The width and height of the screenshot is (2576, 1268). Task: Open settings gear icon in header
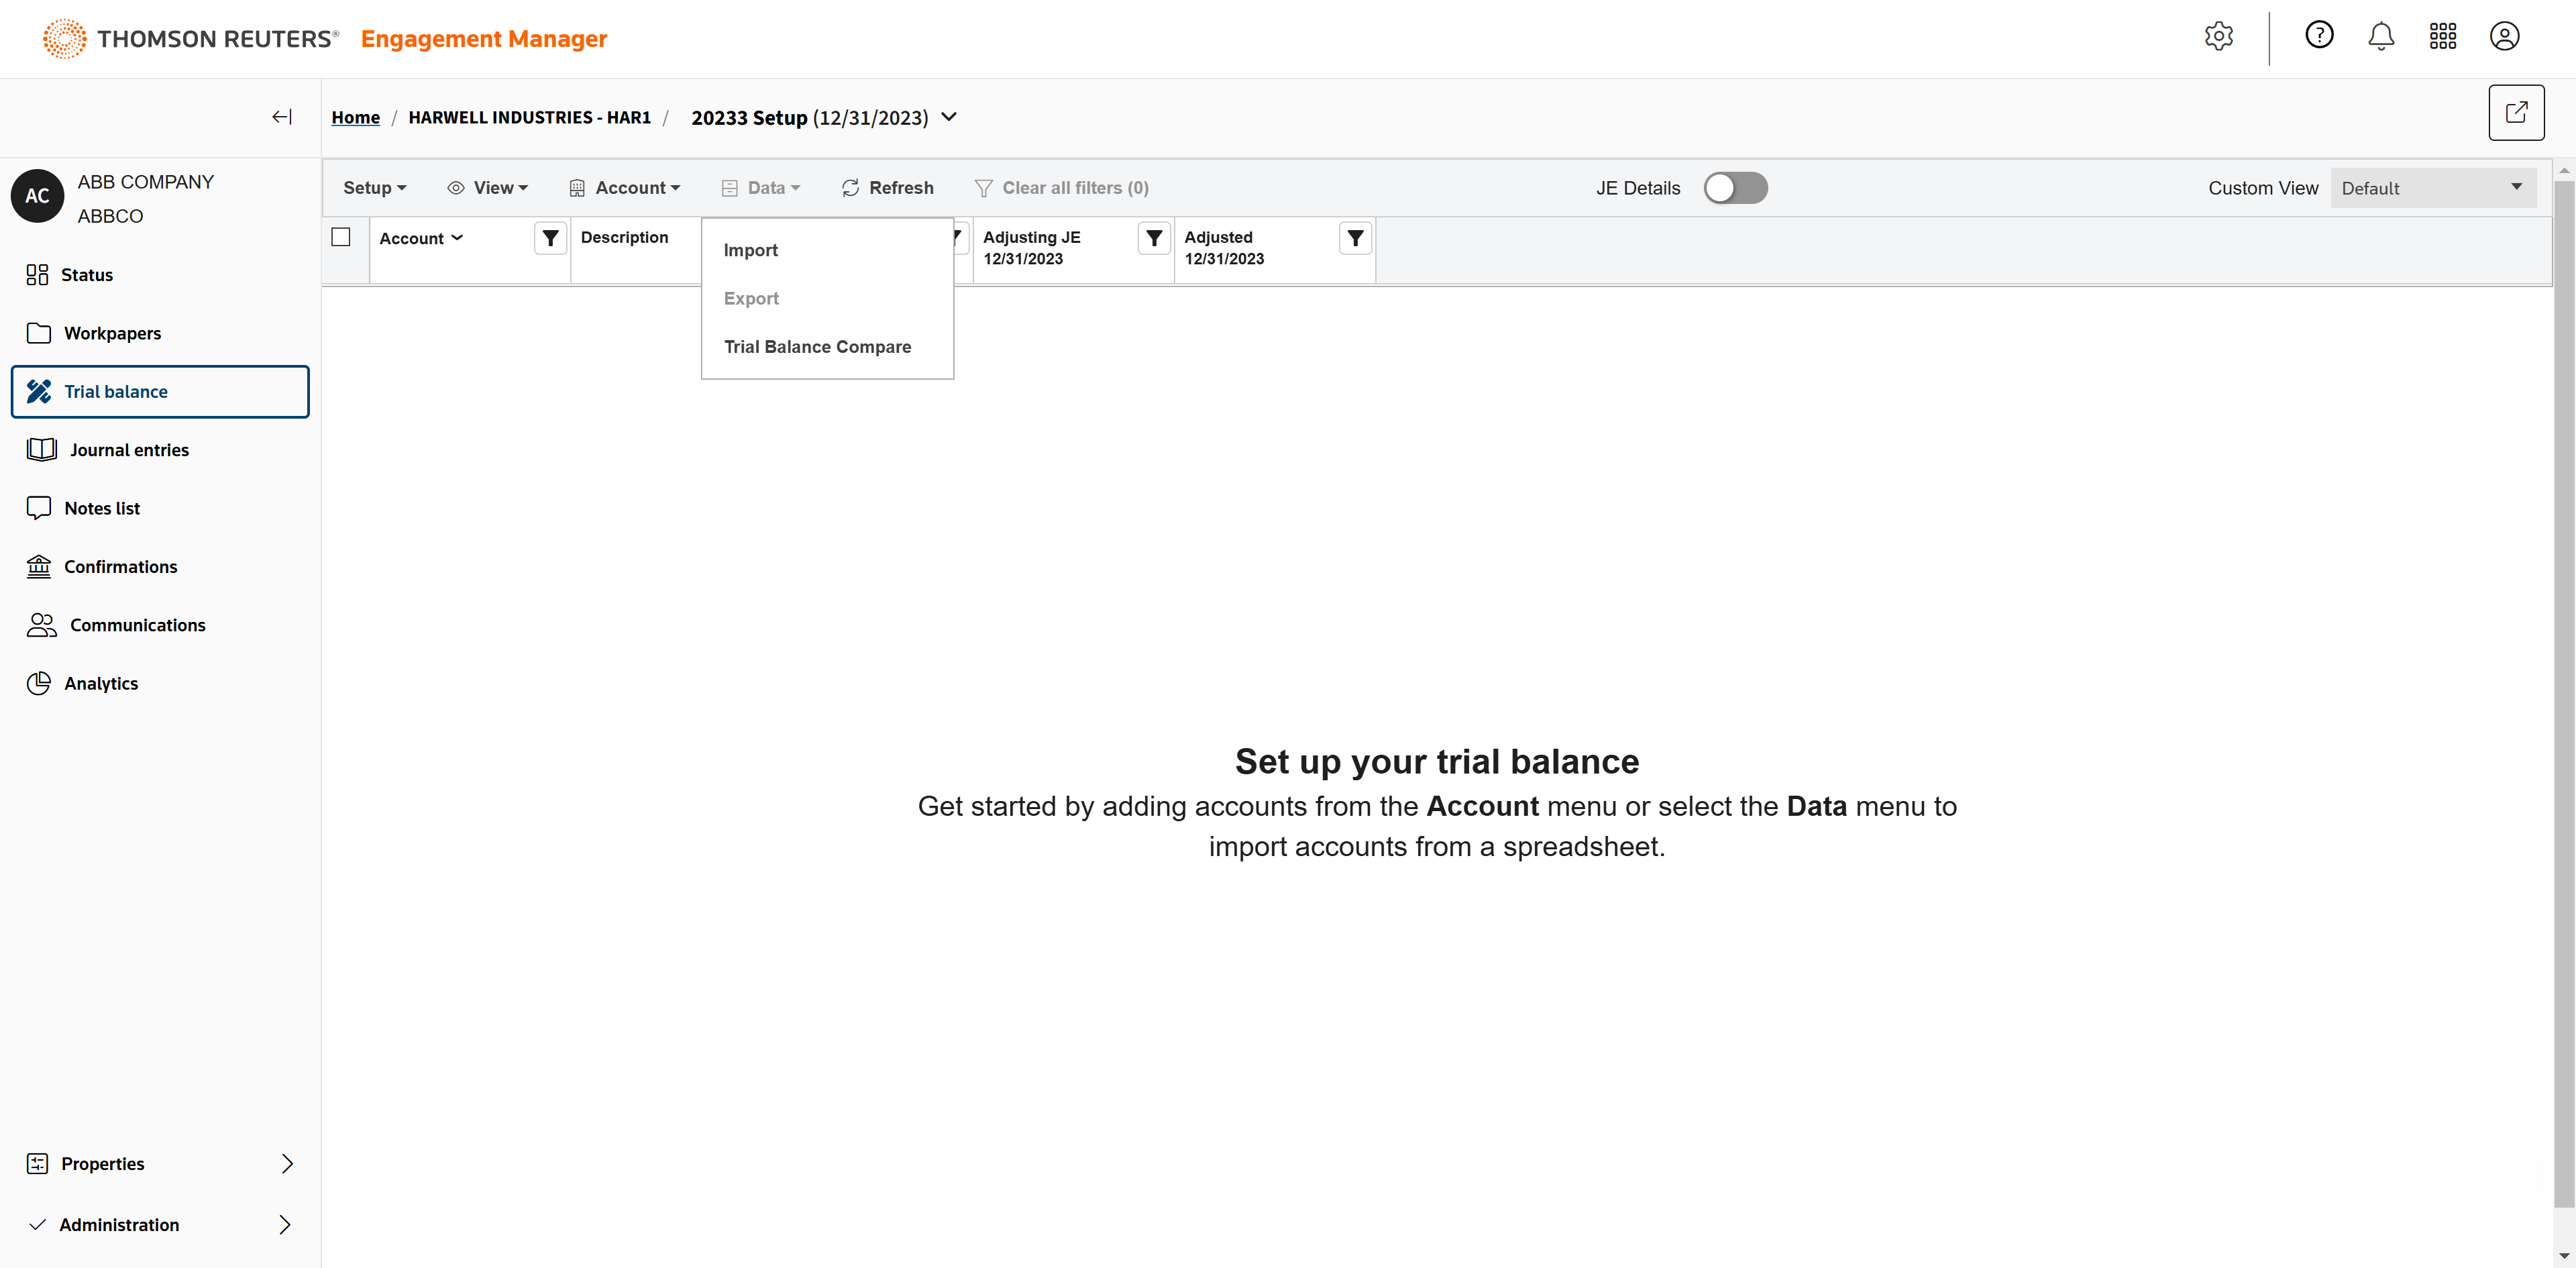tap(2218, 37)
